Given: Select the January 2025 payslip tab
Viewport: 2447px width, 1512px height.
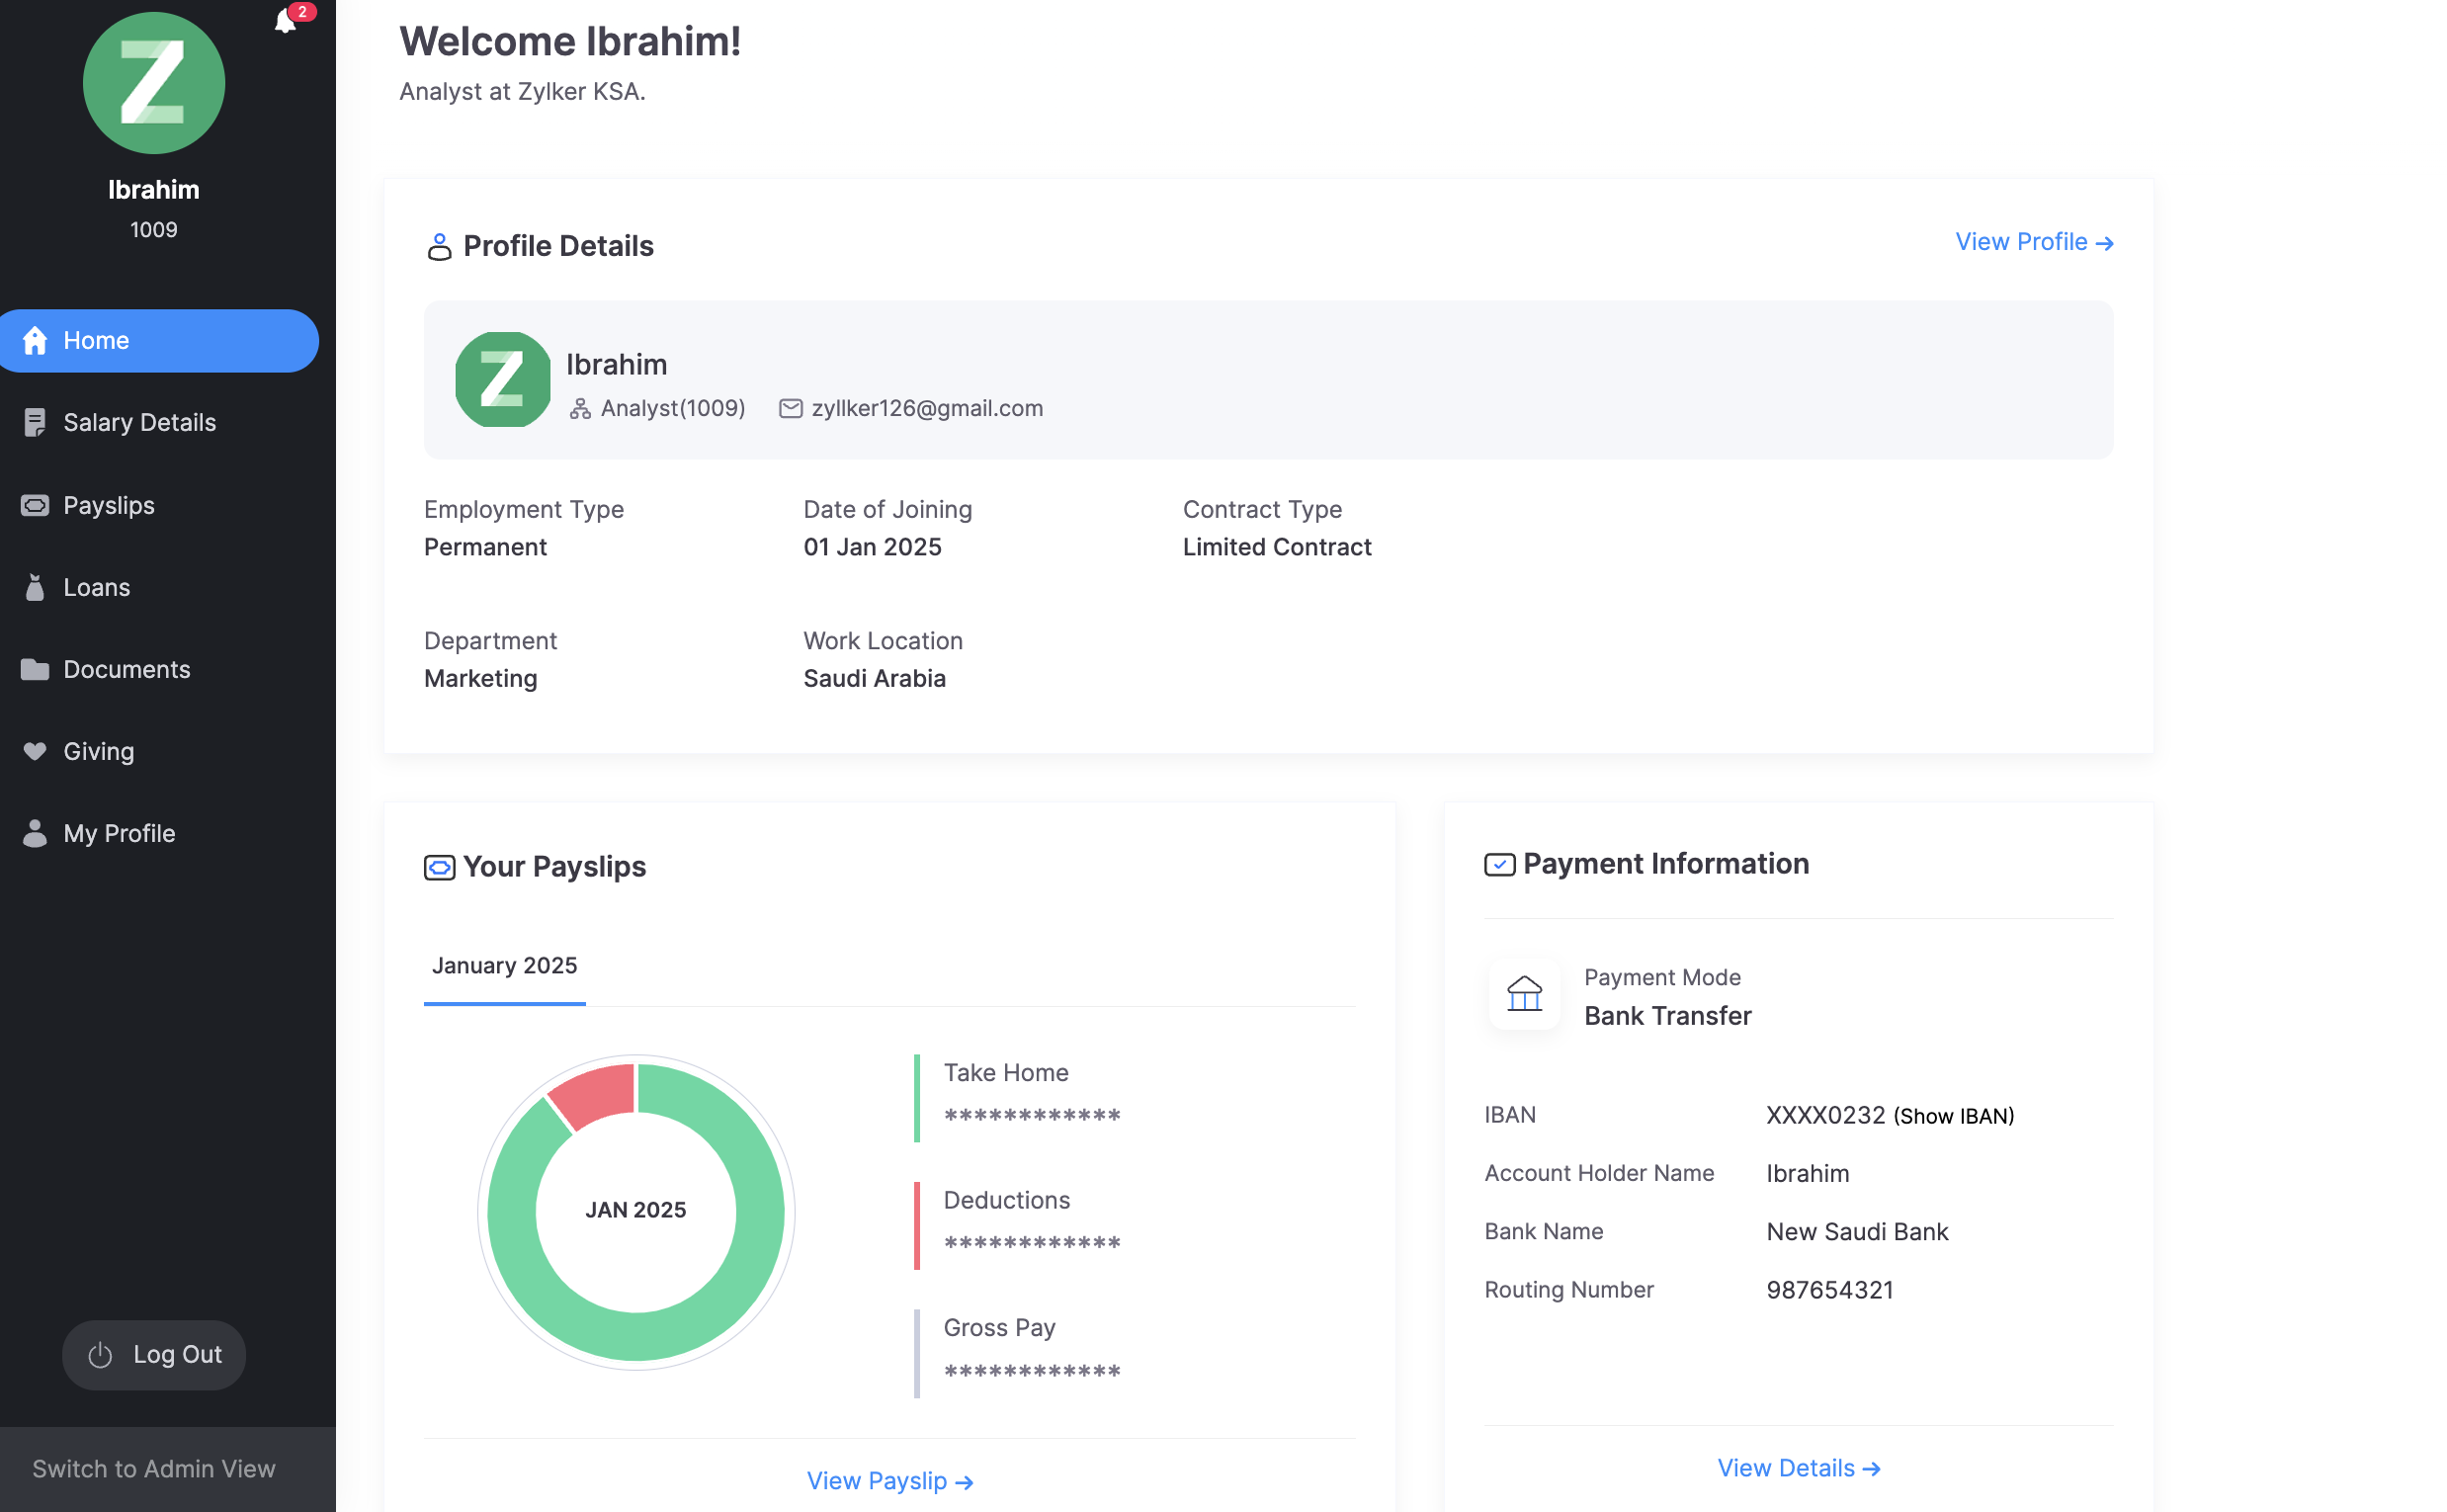Looking at the screenshot, I should [x=505, y=966].
